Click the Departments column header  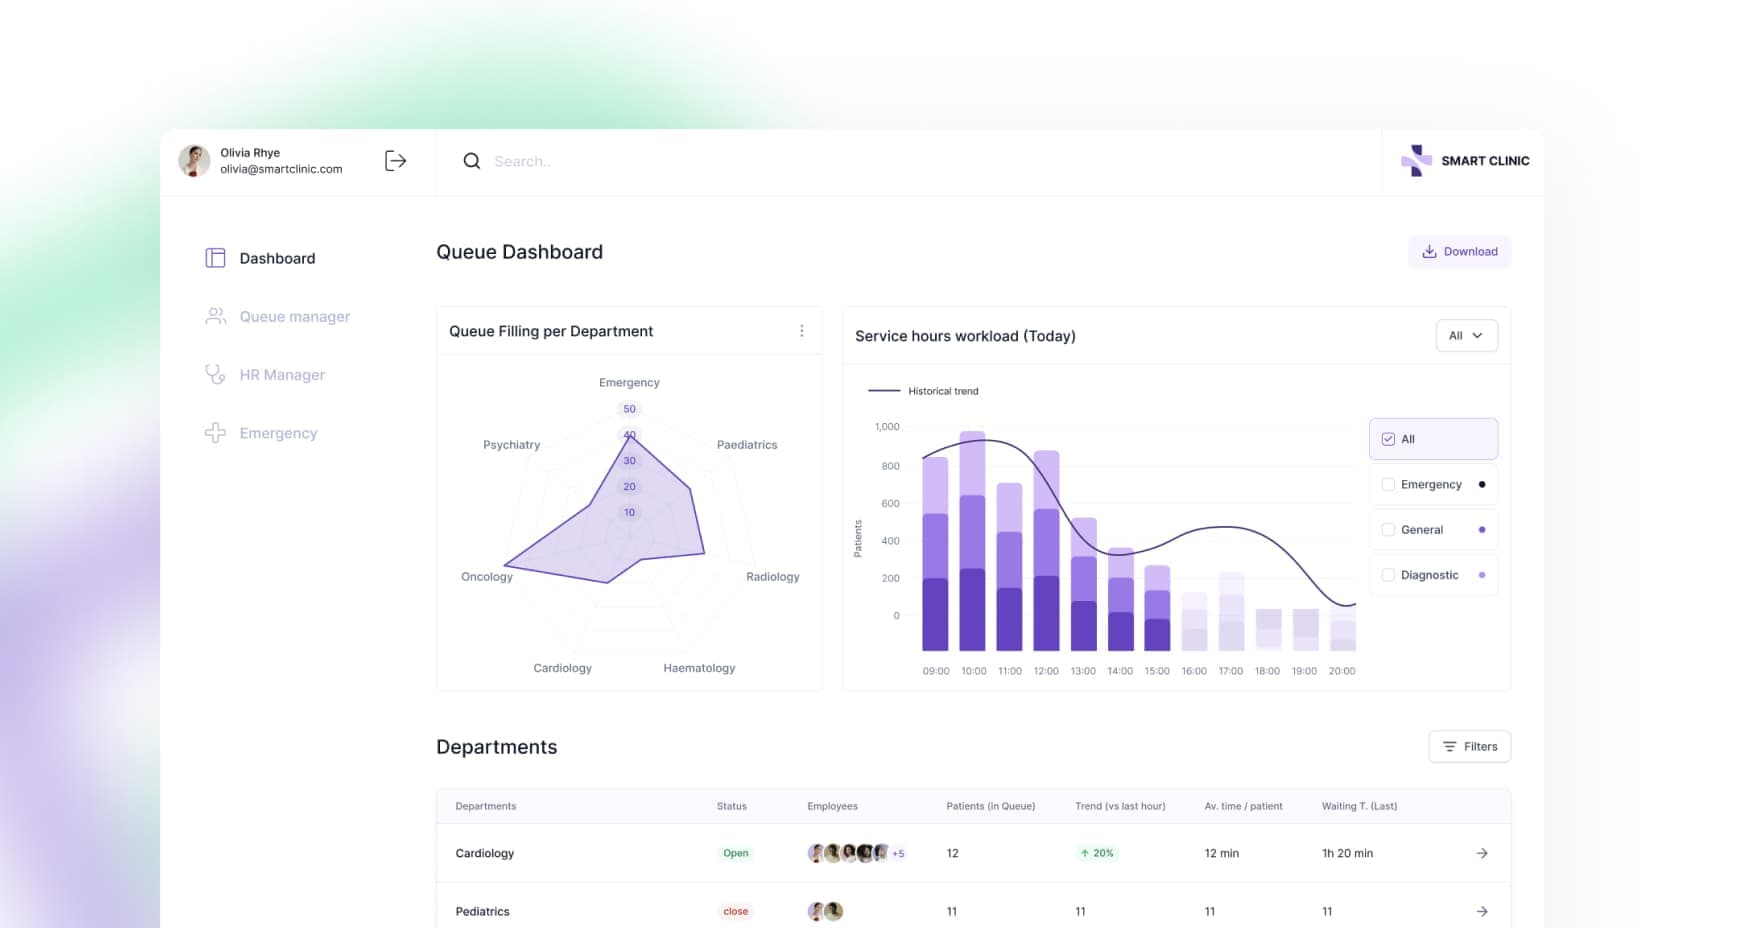486,806
